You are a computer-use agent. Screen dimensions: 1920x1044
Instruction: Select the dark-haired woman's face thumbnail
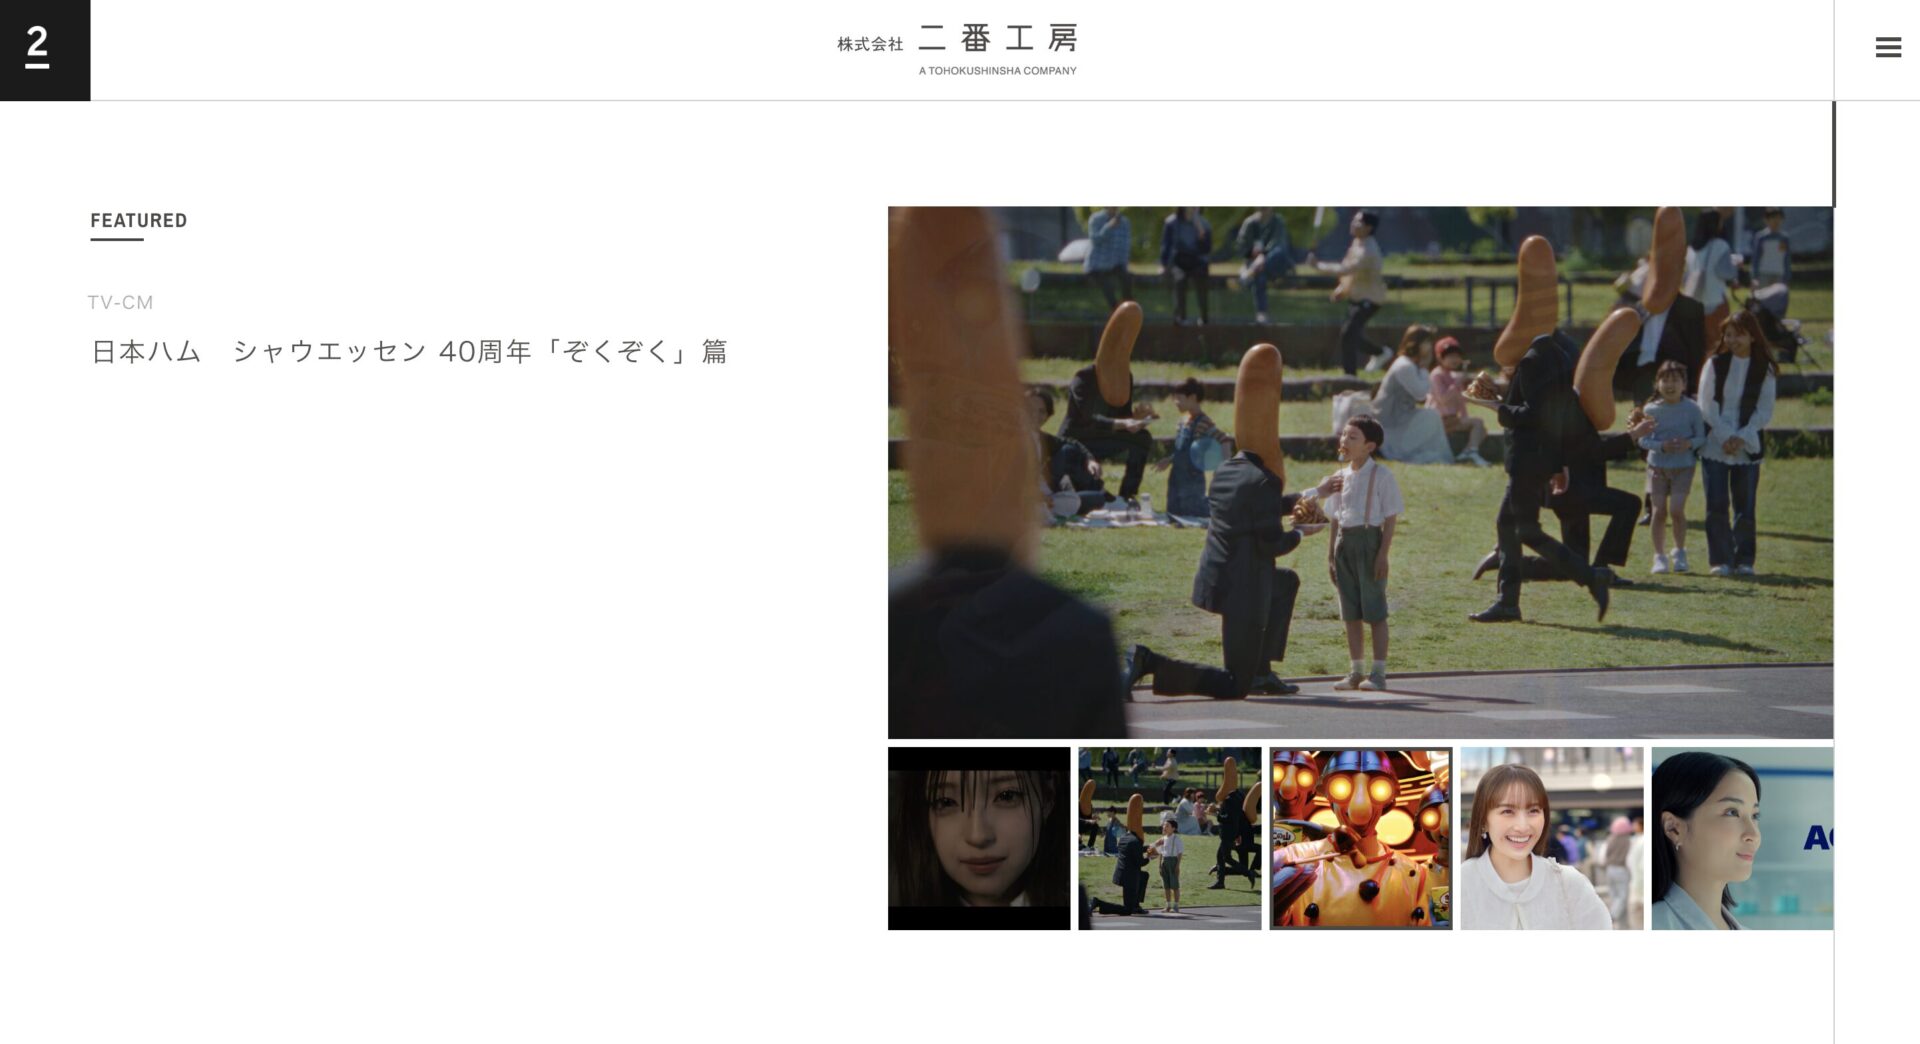(x=979, y=838)
